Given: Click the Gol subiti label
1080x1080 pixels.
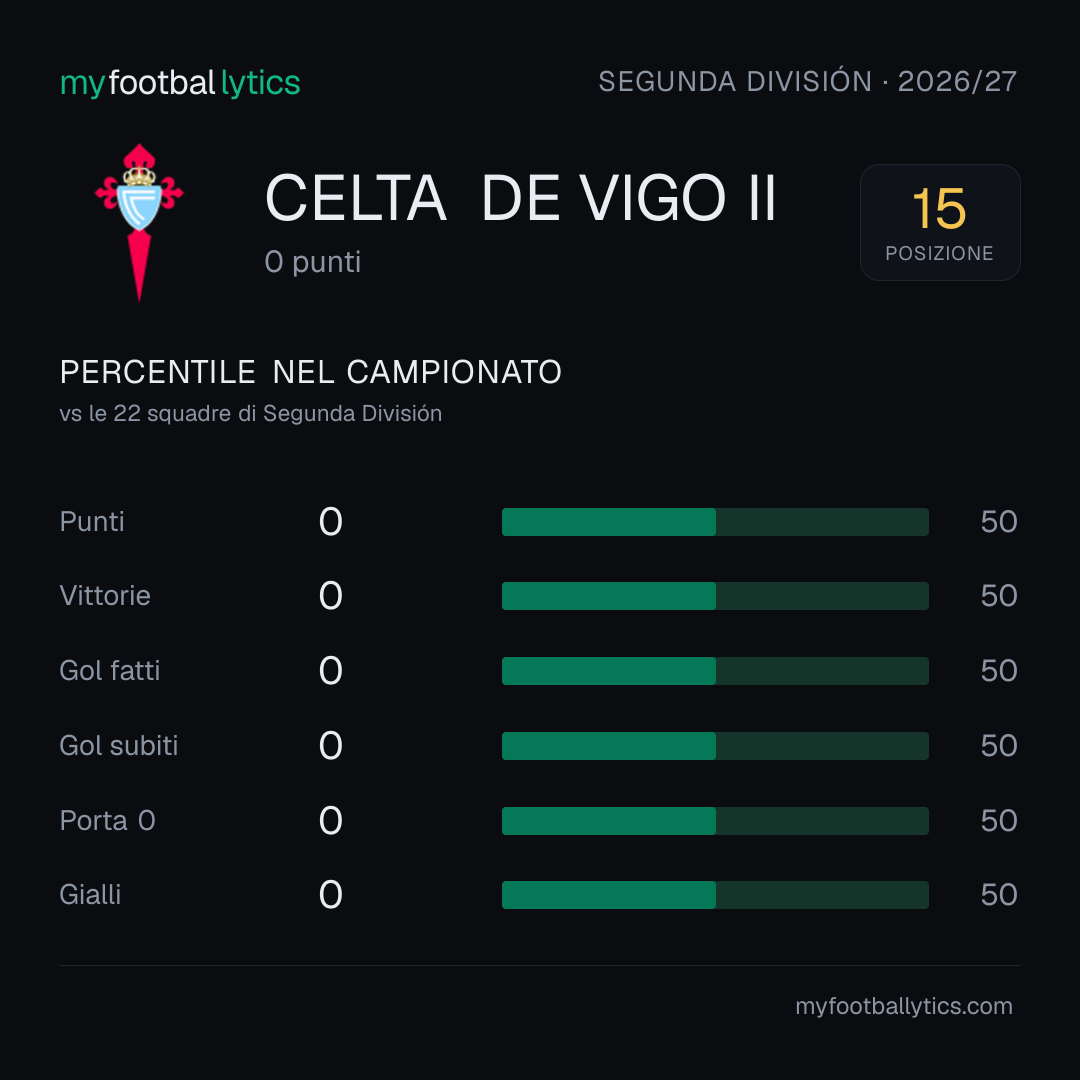Looking at the screenshot, I should click(x=119, y=746).
